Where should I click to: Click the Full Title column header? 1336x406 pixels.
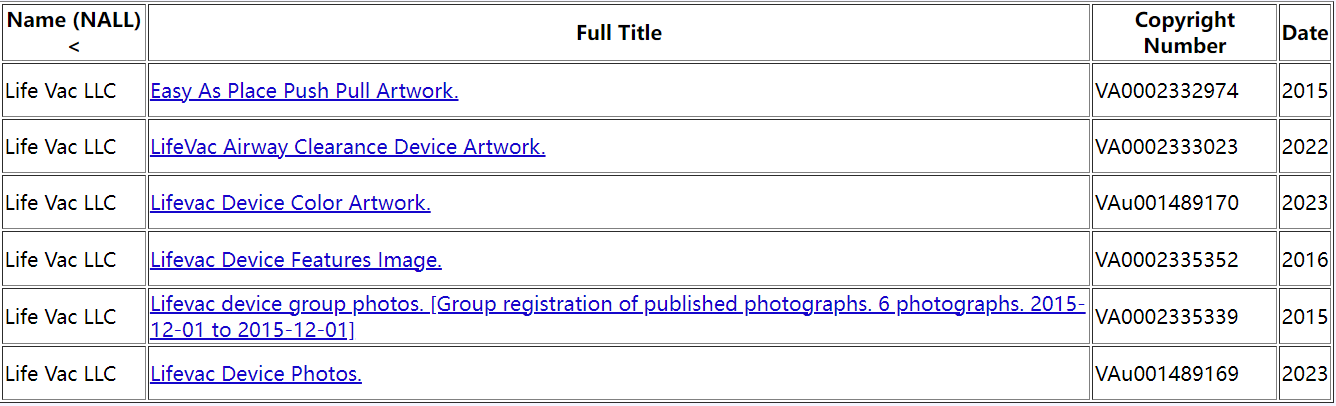click(618, 33)
